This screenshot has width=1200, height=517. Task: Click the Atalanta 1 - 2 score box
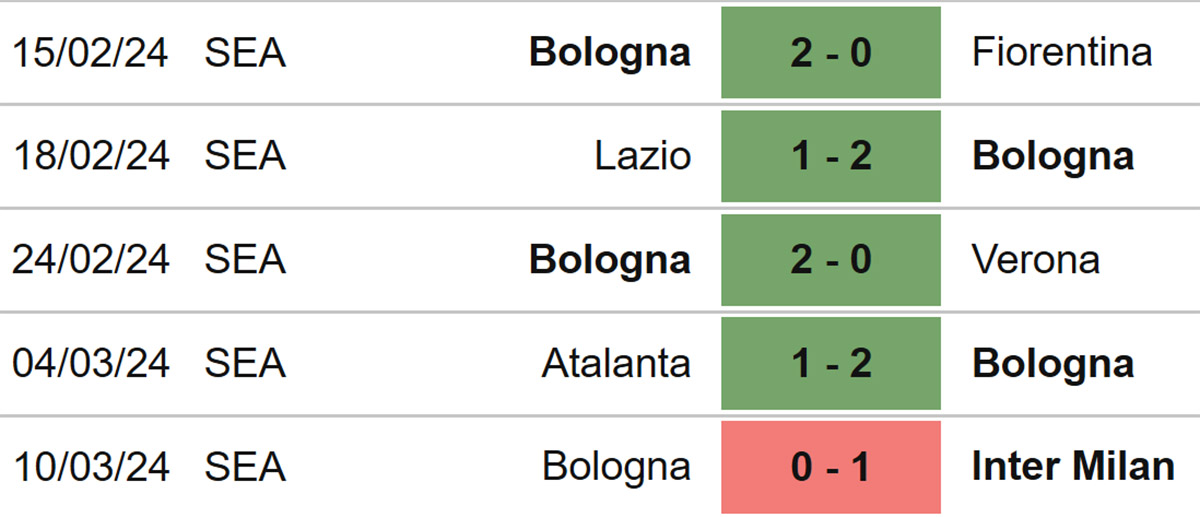click(831, 364)
